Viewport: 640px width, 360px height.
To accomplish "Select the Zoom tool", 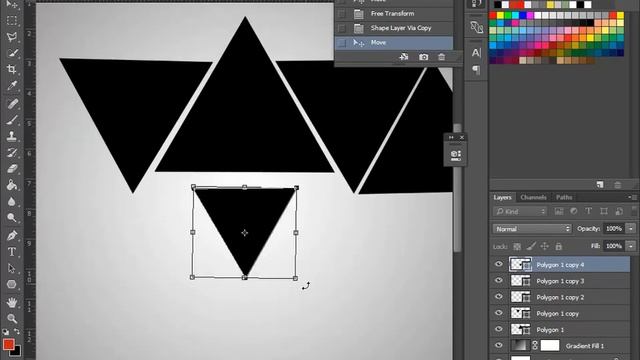I will (x=11, y=318).
